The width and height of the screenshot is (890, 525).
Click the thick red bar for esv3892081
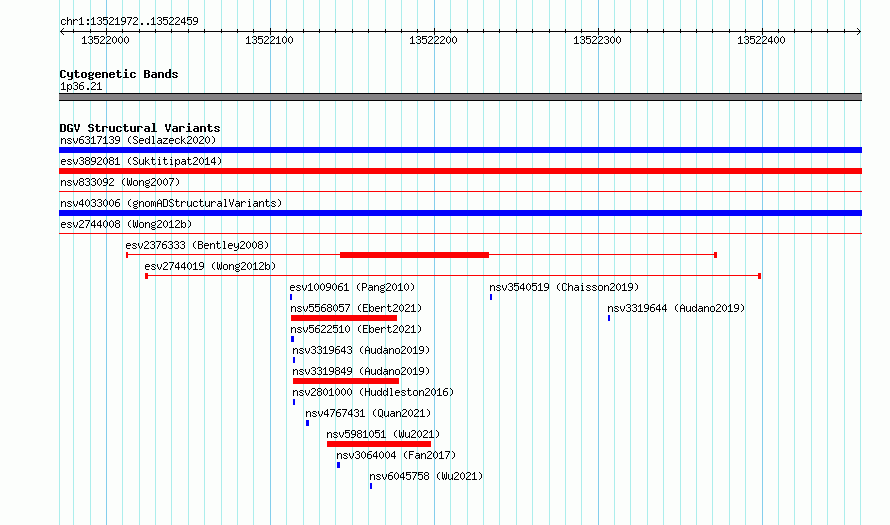point(460,171)
